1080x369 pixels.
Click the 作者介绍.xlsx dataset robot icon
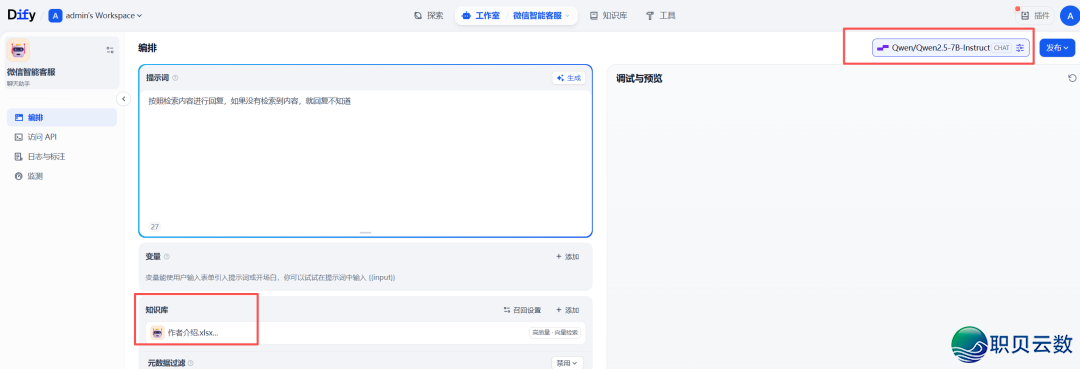point(157,333)
